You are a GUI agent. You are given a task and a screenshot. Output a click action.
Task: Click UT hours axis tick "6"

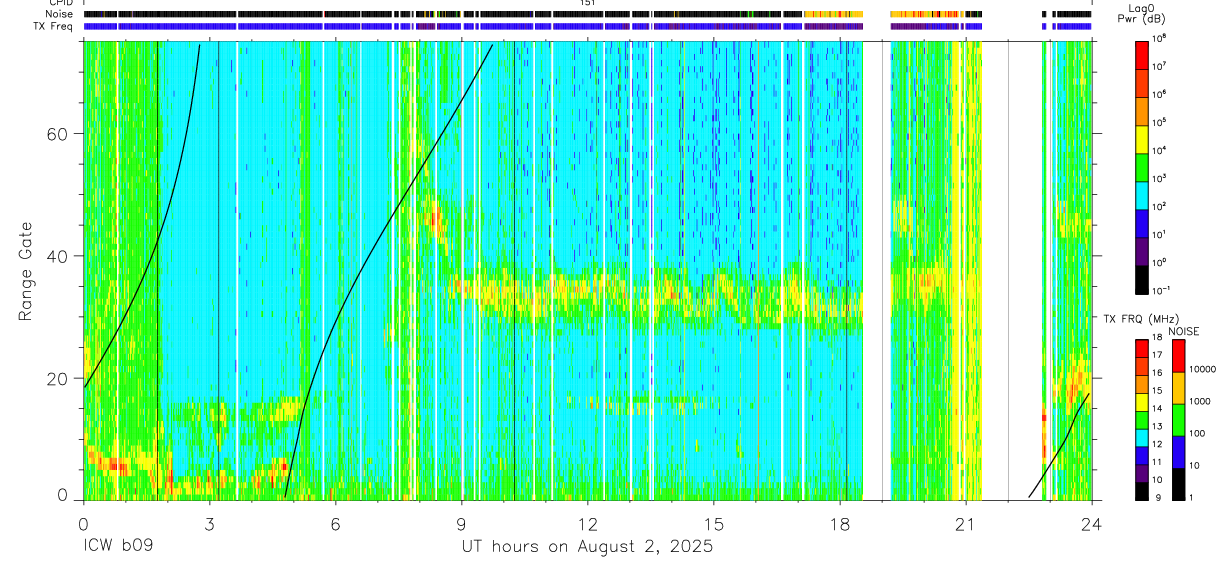pos(335,523)
